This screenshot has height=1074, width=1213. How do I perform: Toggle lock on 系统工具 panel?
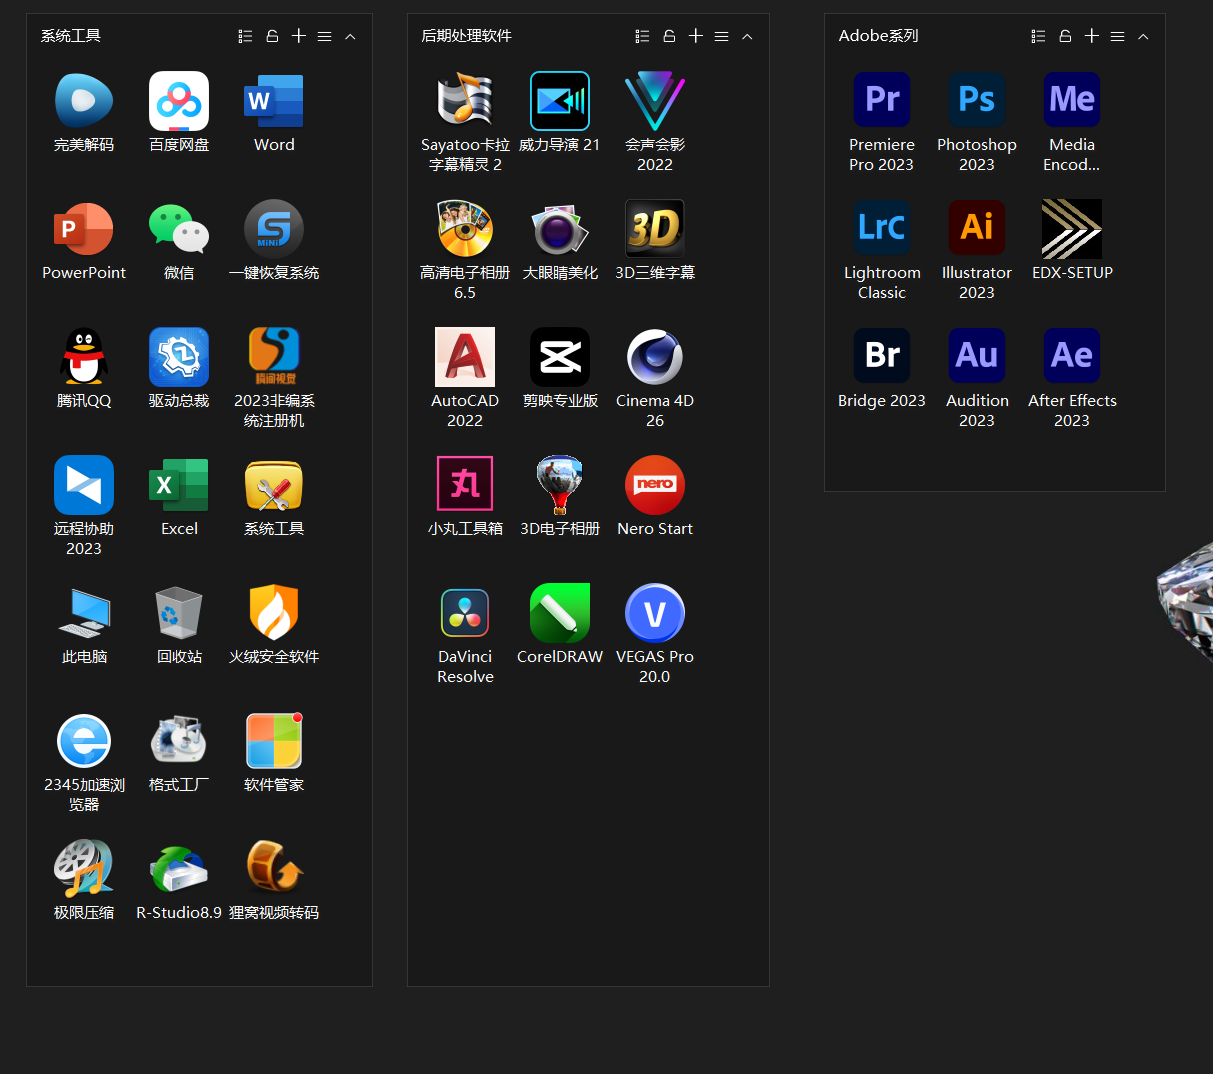click(x=272, y=36)
